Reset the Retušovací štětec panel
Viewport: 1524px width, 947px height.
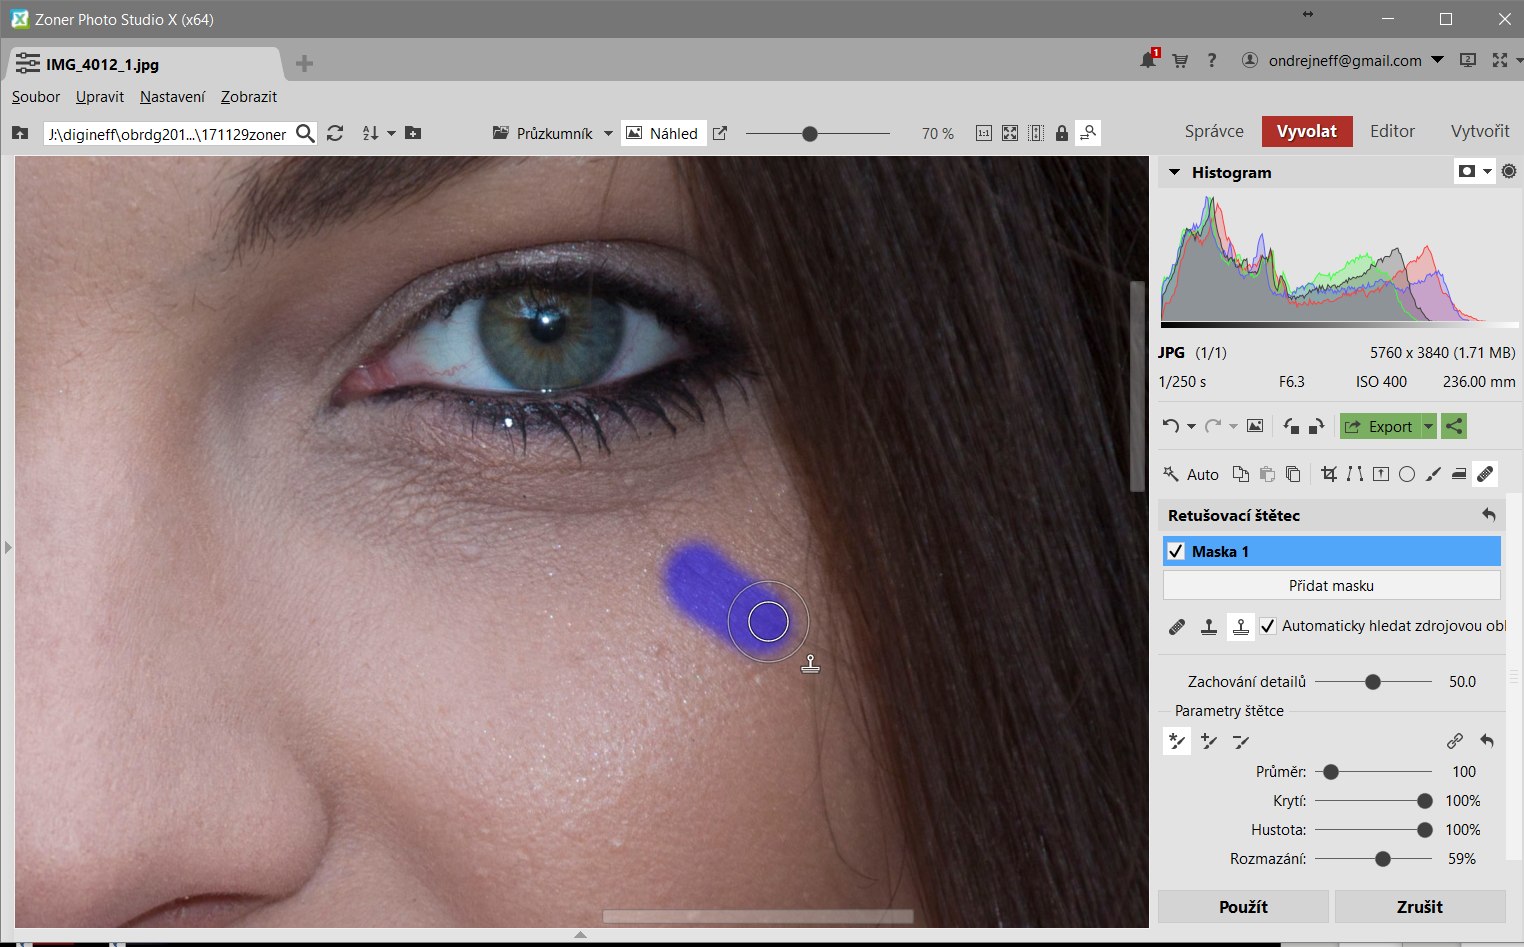tap(1489, 515)
